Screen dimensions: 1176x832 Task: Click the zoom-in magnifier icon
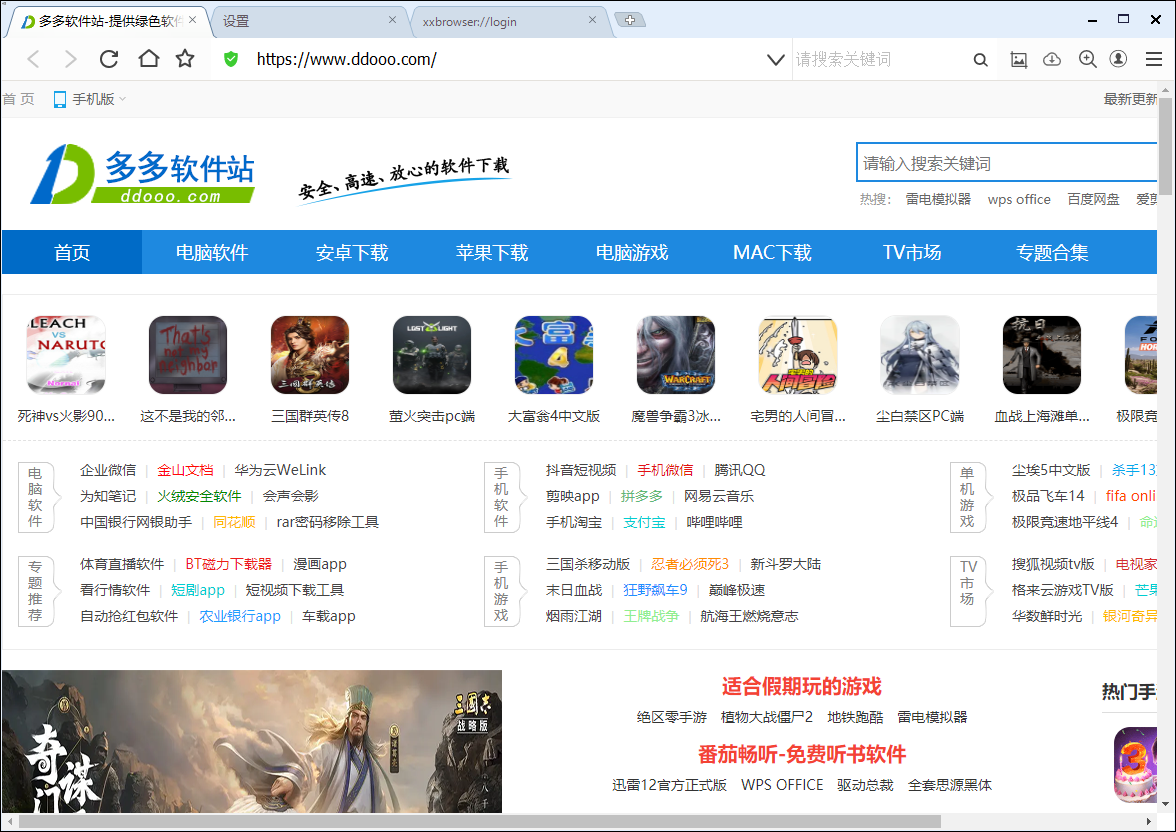1088,59
